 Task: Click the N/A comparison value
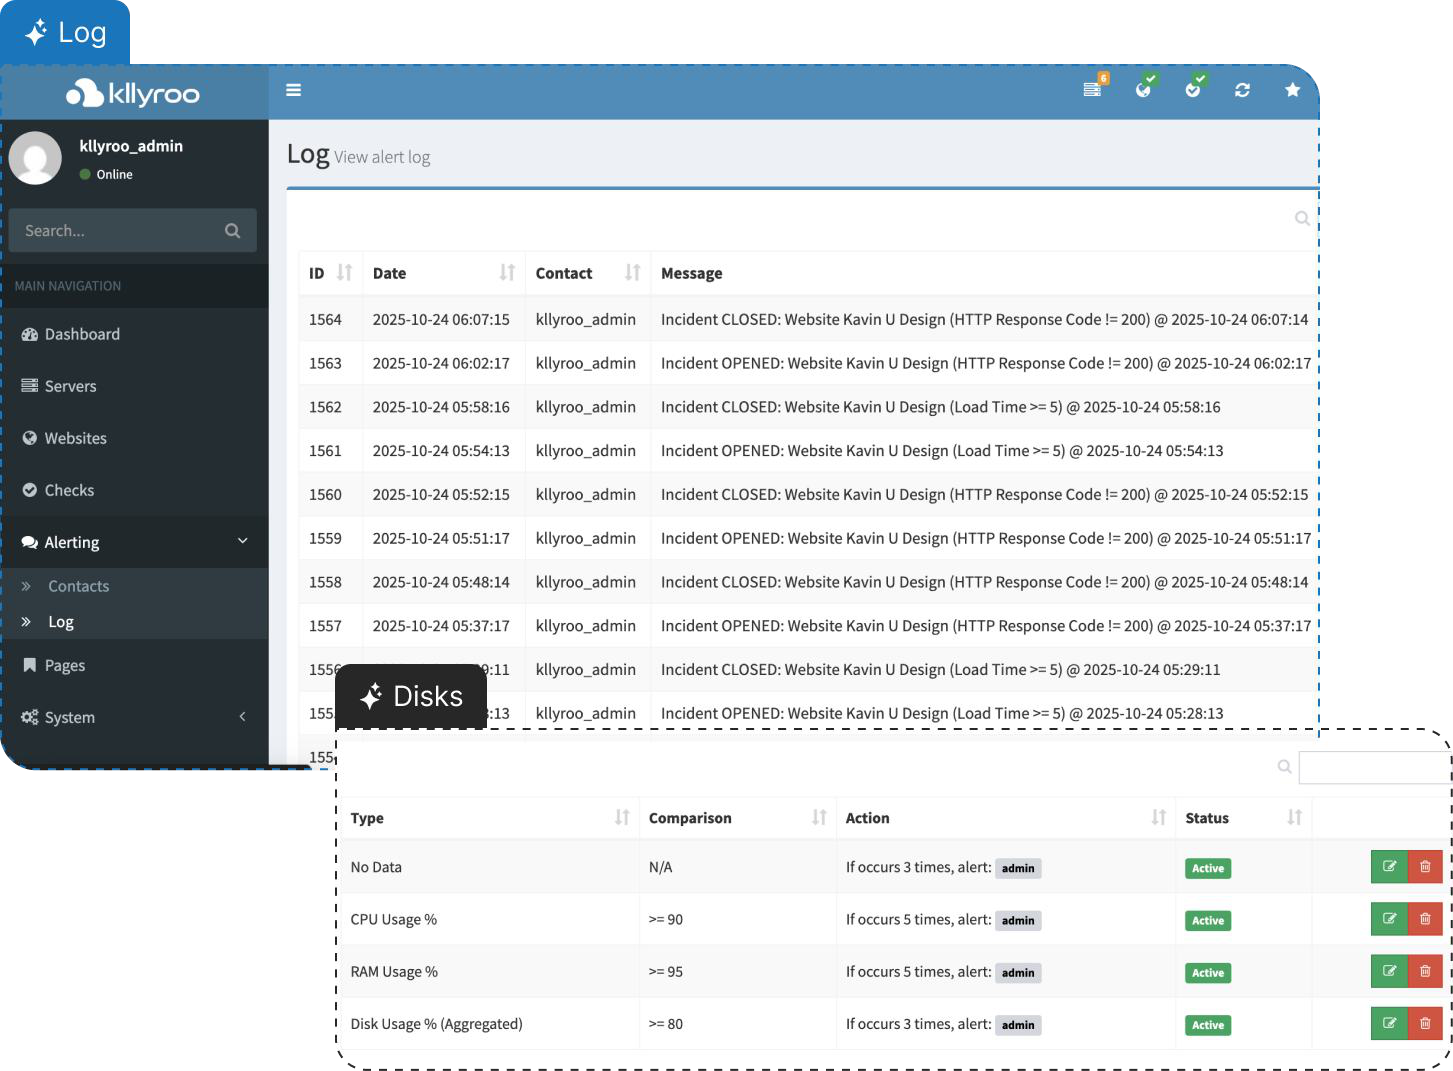tap(660, 868)
